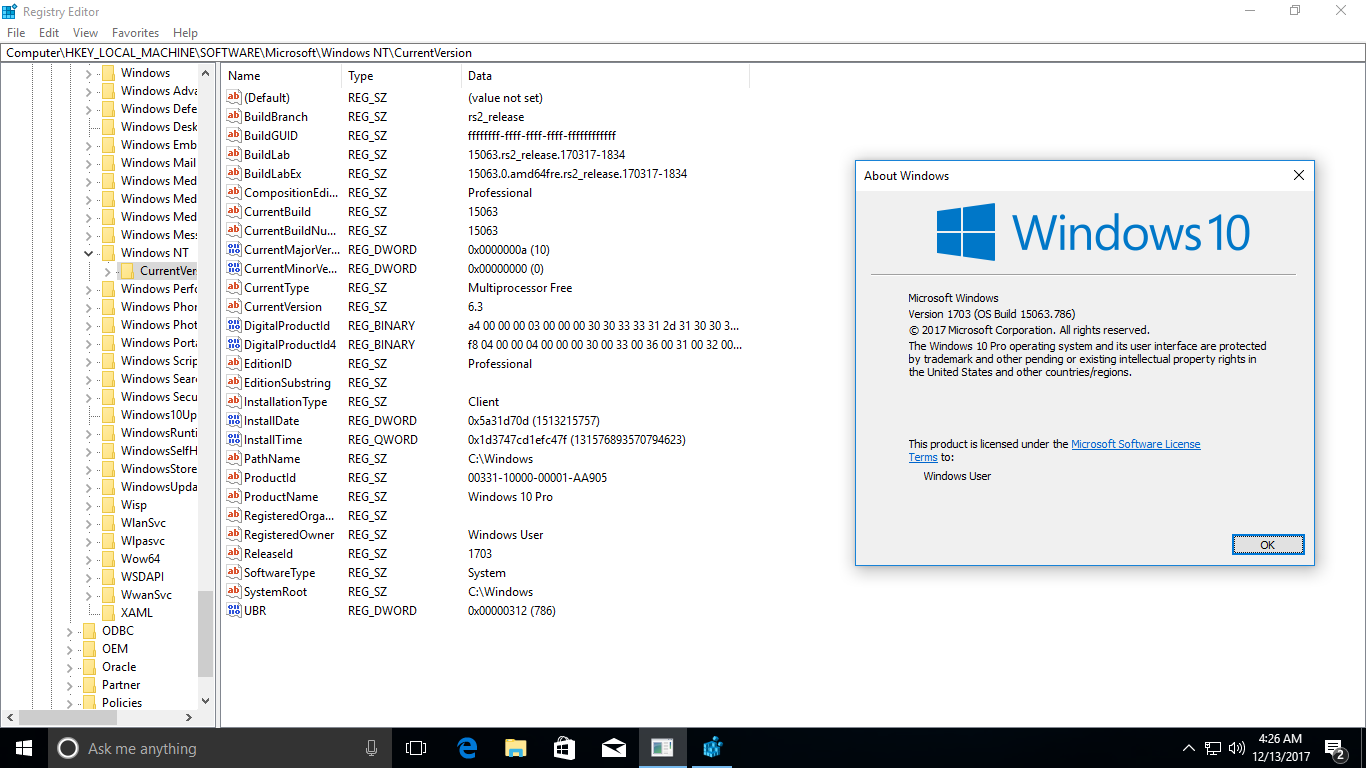Click the ProductName string value icon

pyautogui.click(x=234, y=497)
